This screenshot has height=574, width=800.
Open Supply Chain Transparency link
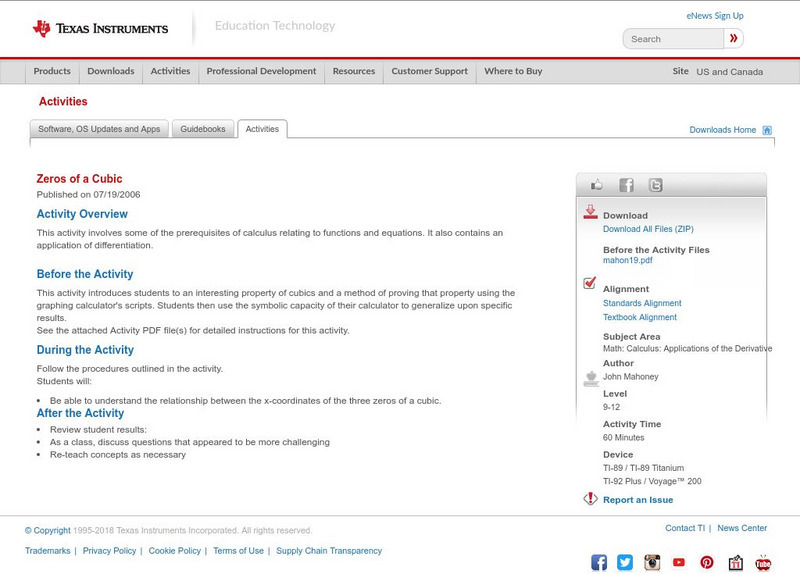329,551
